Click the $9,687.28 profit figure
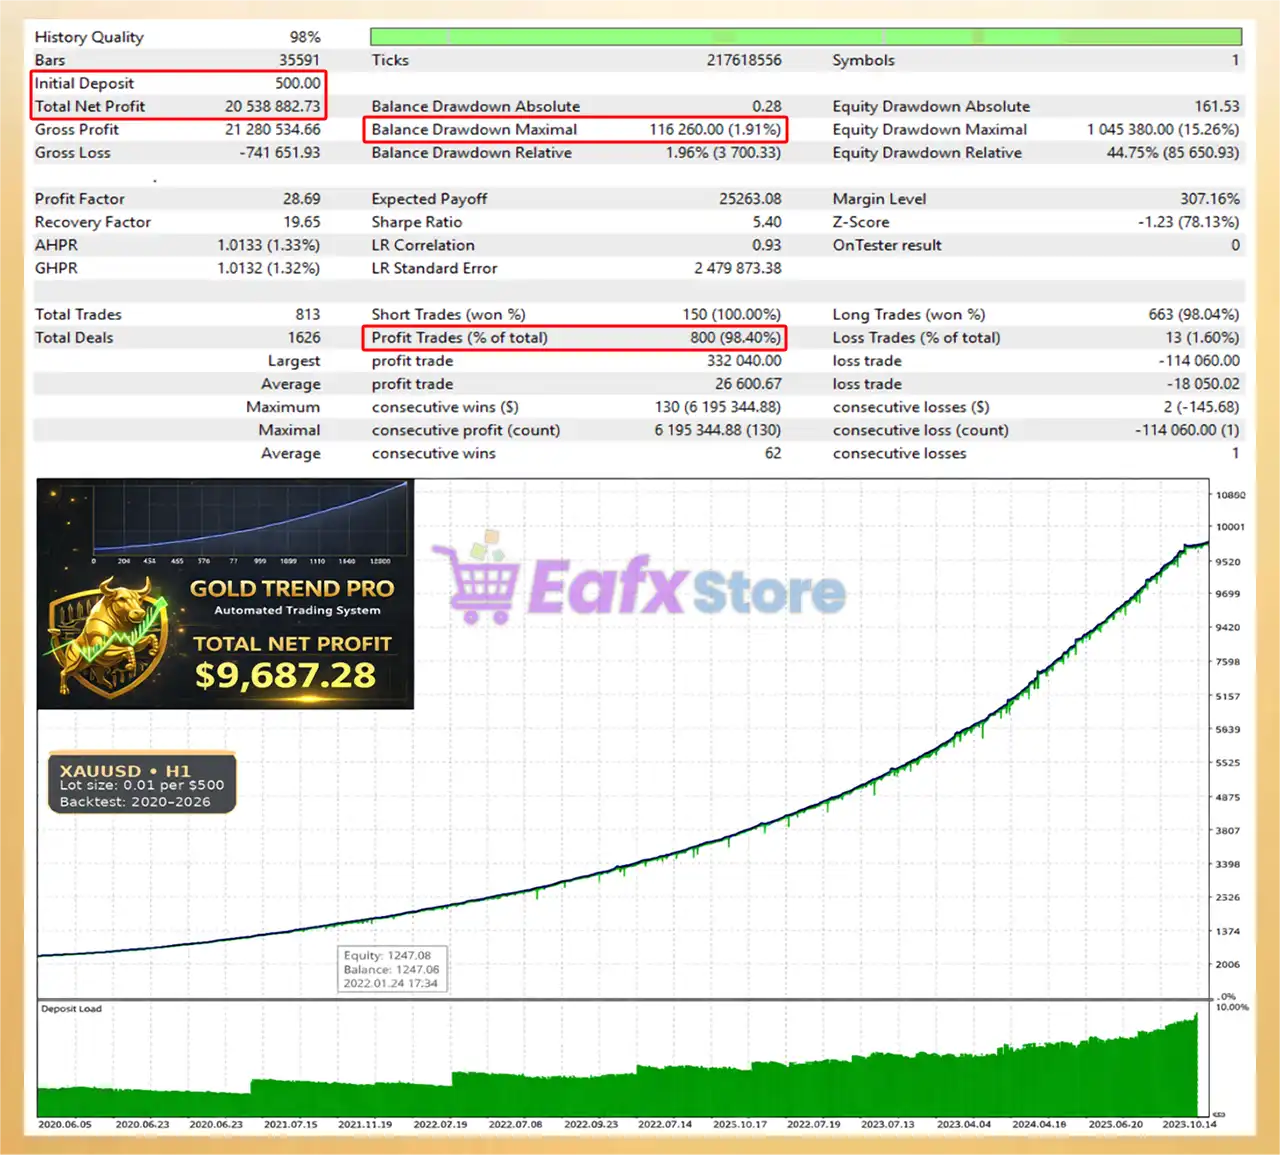This screenshot has height=1155, width=1280. [285, 676]
